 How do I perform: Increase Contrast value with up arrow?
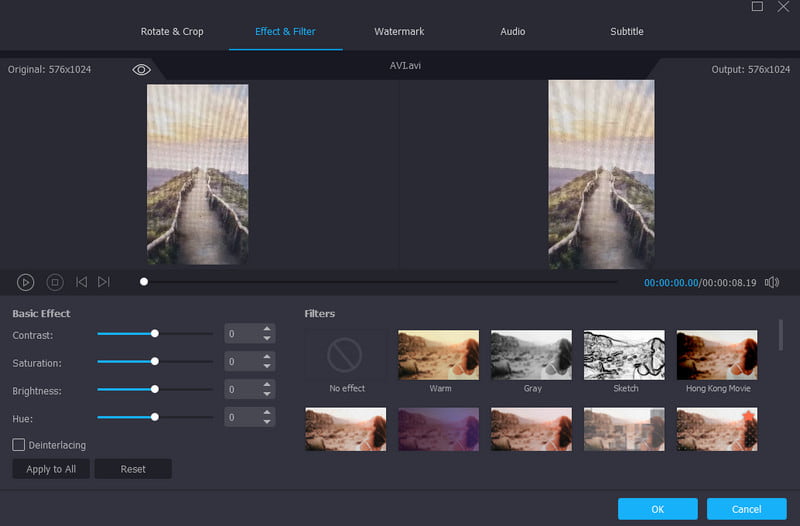click(x=267, y=329)
